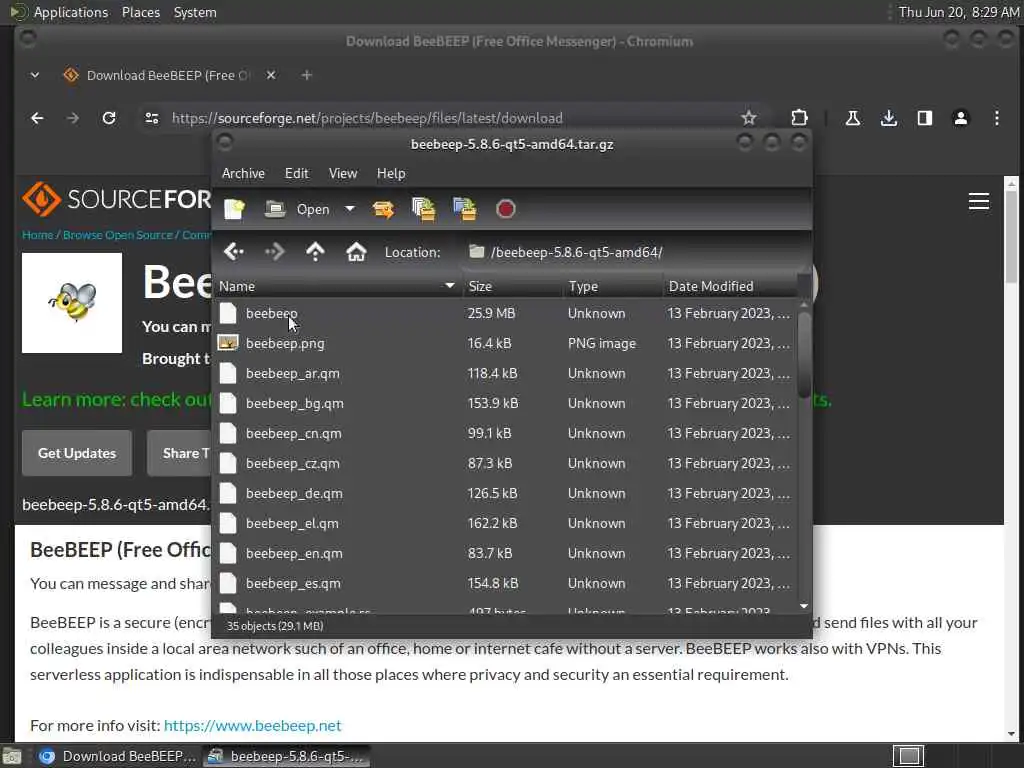The width and height of the screenshot is (1024, 768).
Task: Open the Archive menu
Action: click(x=243, y=173)
